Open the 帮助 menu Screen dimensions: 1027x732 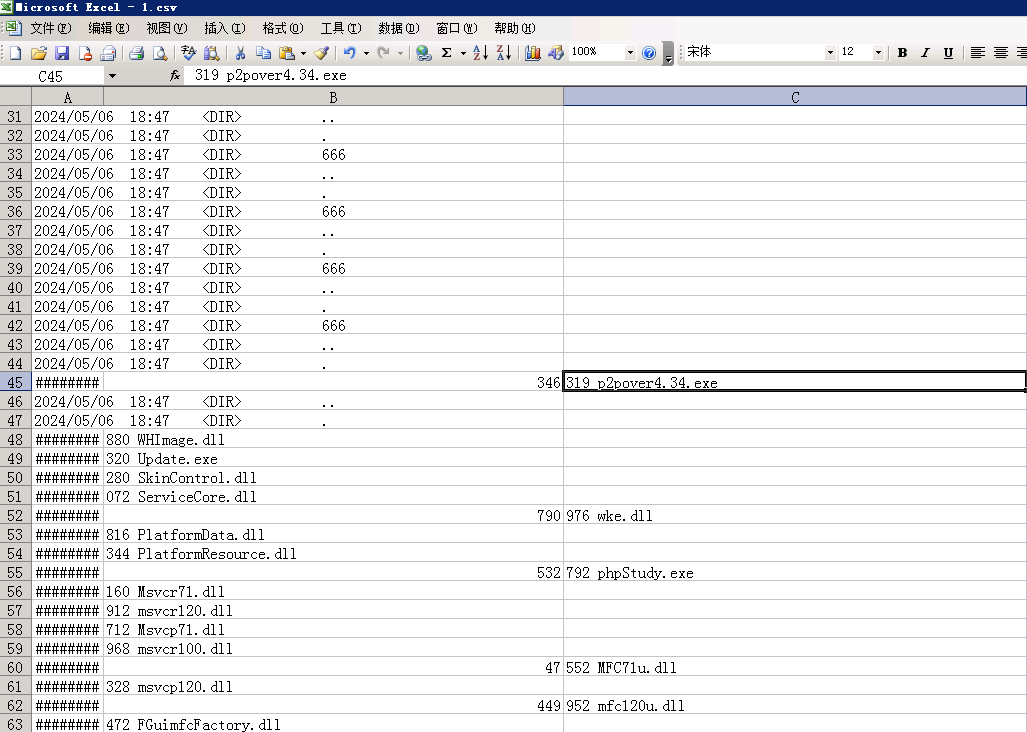[x=514, y=28]
